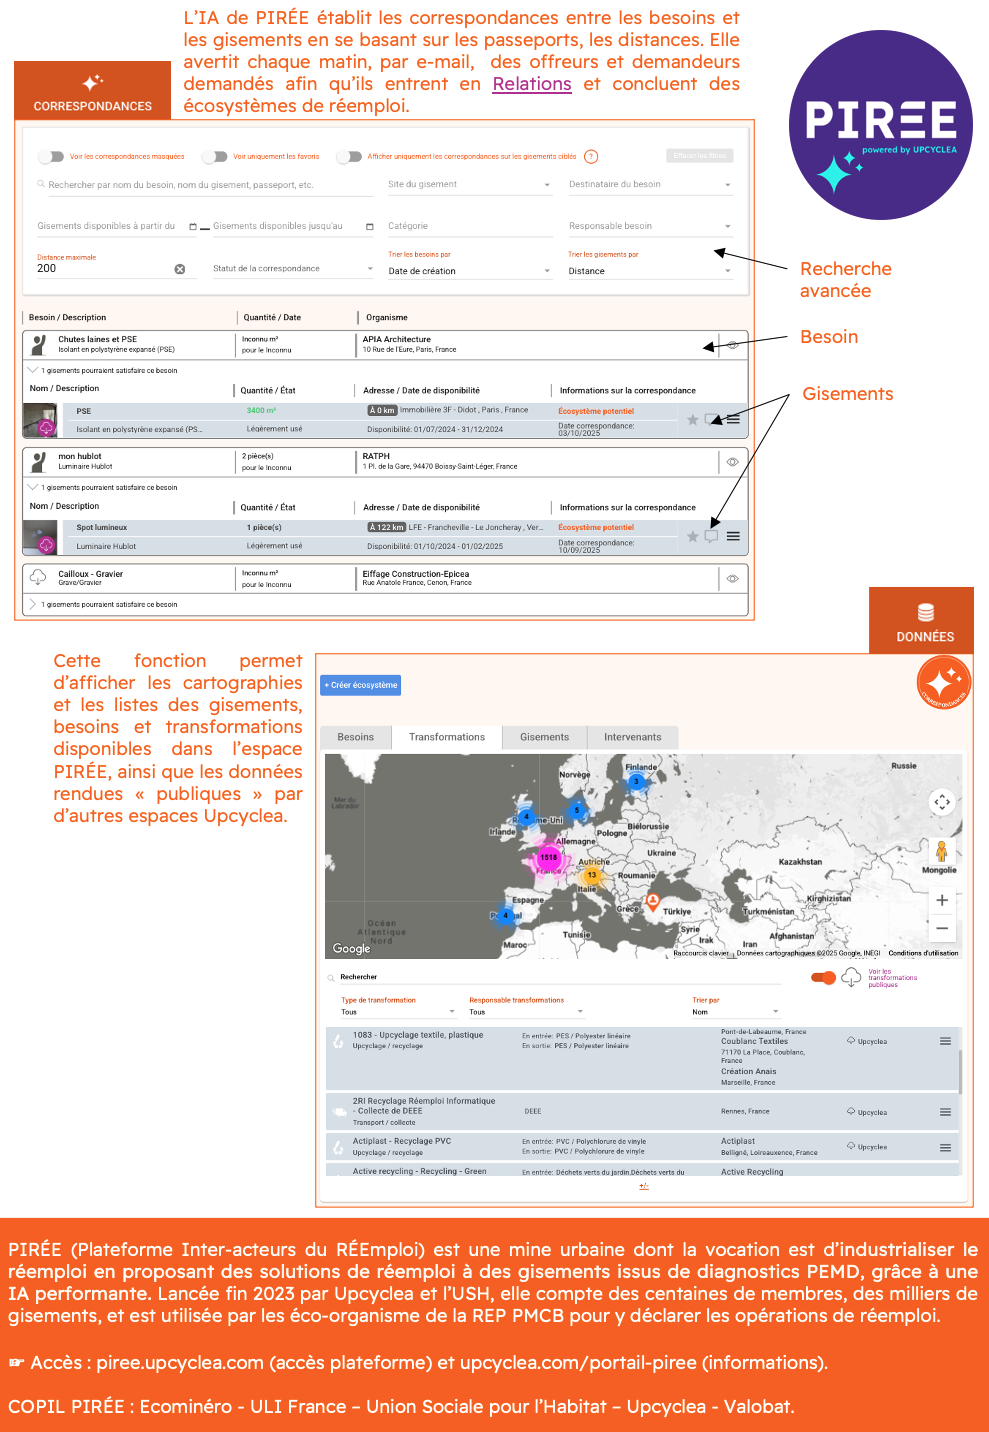Screen dimensions: 989x1432
Task: Click the cloud icon of Cailloux - Gravier
Action: pyautogui.click(x=38, y=577)
